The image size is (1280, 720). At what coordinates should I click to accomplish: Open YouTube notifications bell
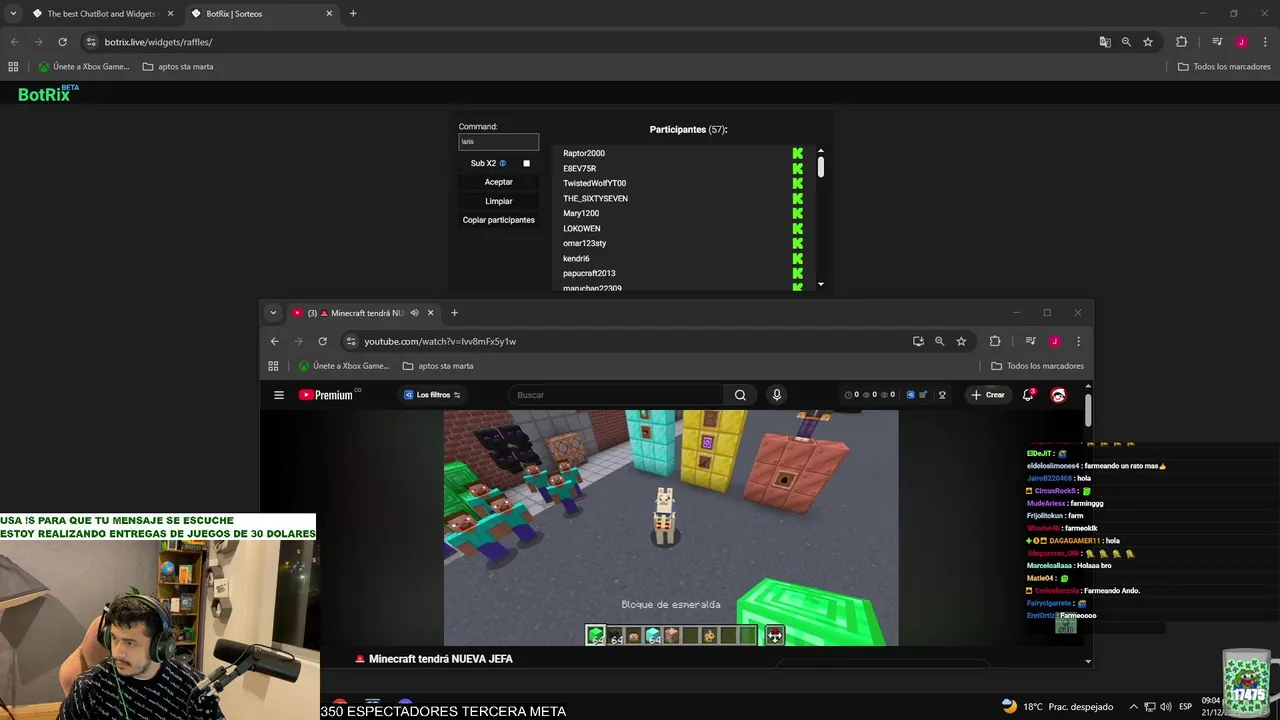pos(1028,395)
